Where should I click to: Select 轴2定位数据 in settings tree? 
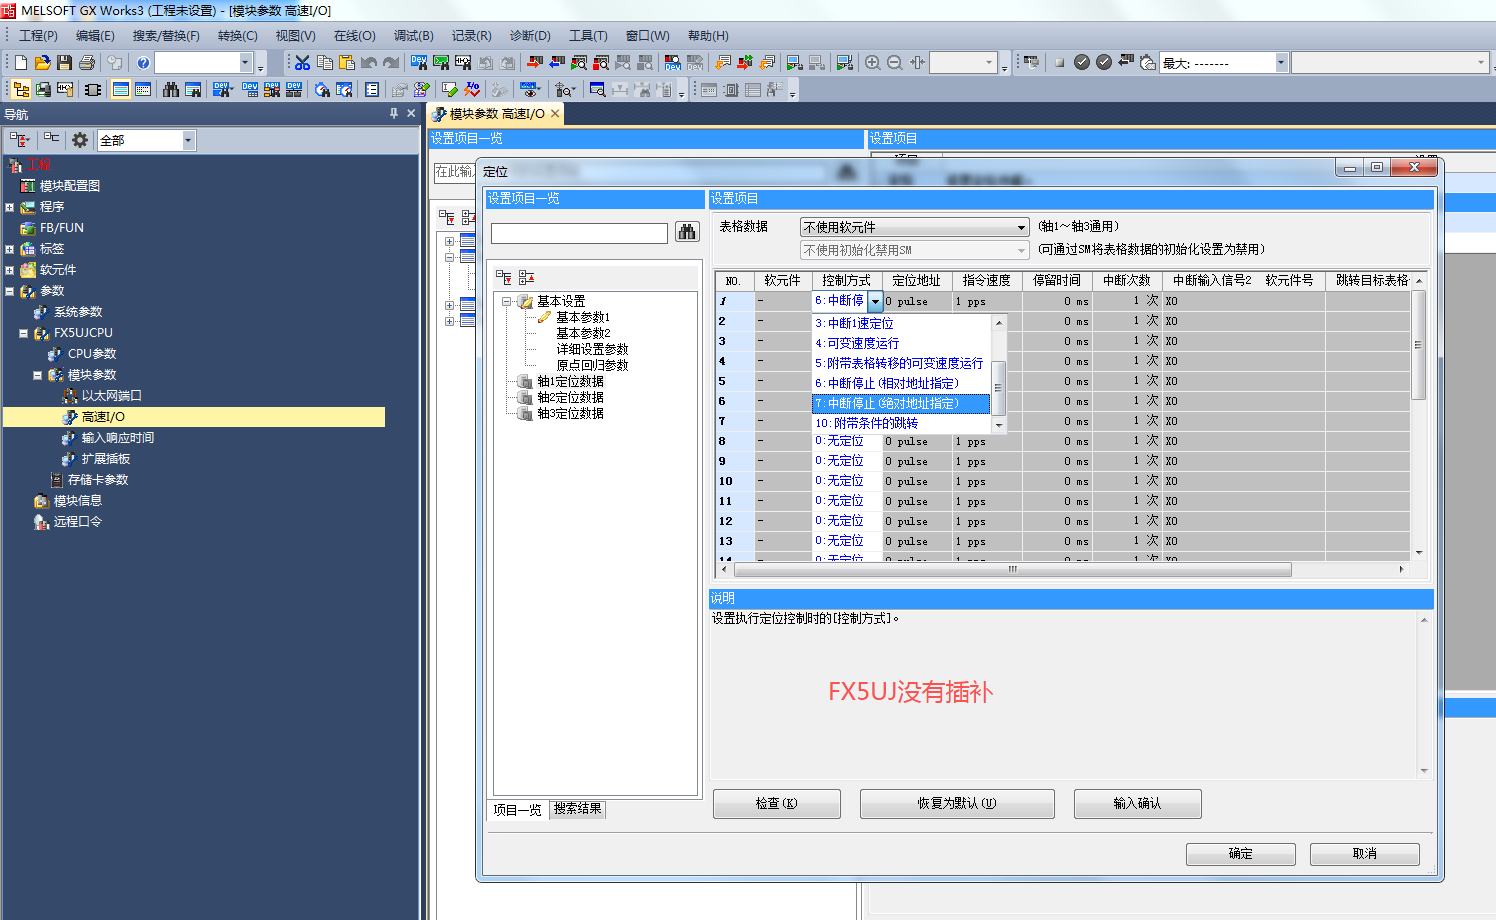[570, 397]
